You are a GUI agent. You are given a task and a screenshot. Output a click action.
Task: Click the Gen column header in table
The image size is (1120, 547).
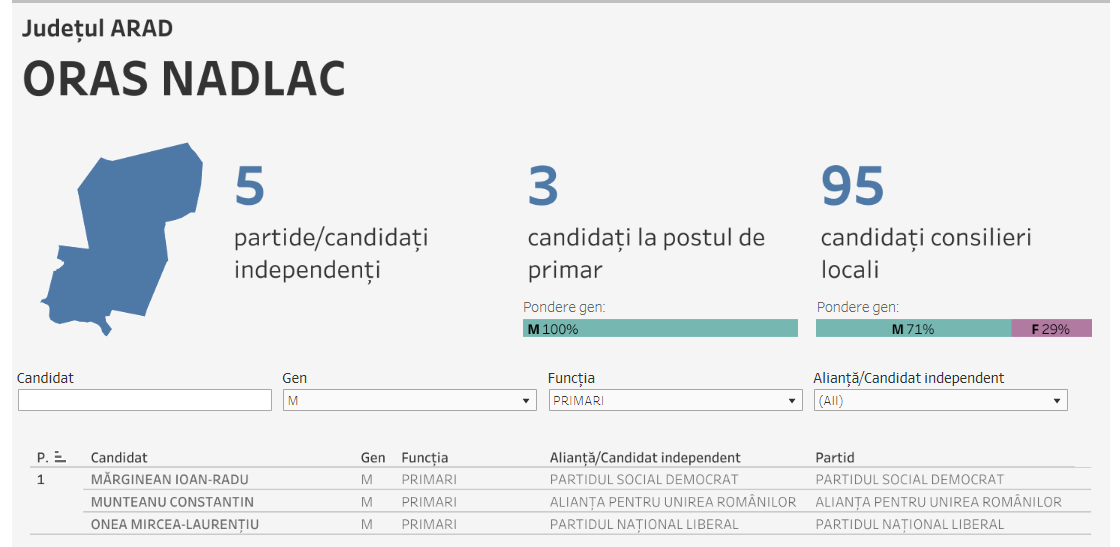pyautogui.click(x=373, y=458)
